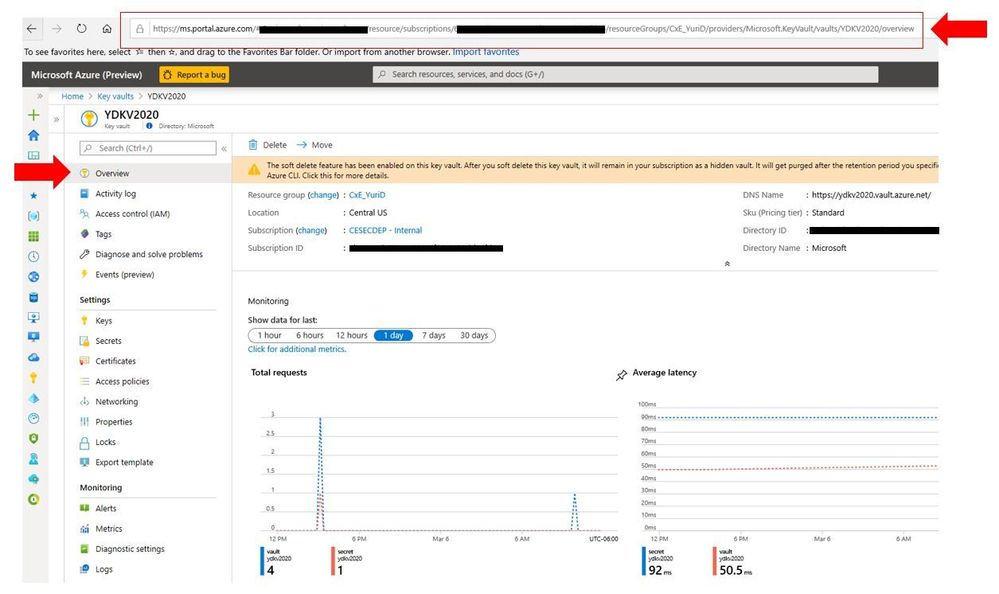Go back with the browser back arrow

click(x=31, y=29)
